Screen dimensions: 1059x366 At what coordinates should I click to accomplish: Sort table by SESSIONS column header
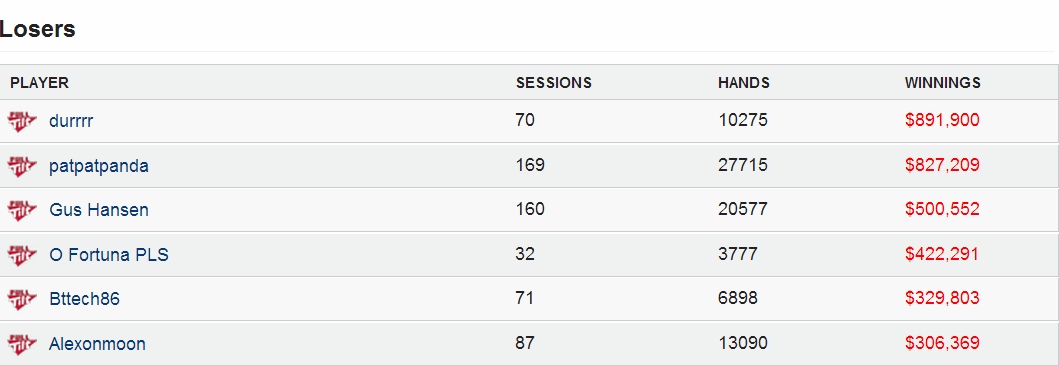coord(554,83)
